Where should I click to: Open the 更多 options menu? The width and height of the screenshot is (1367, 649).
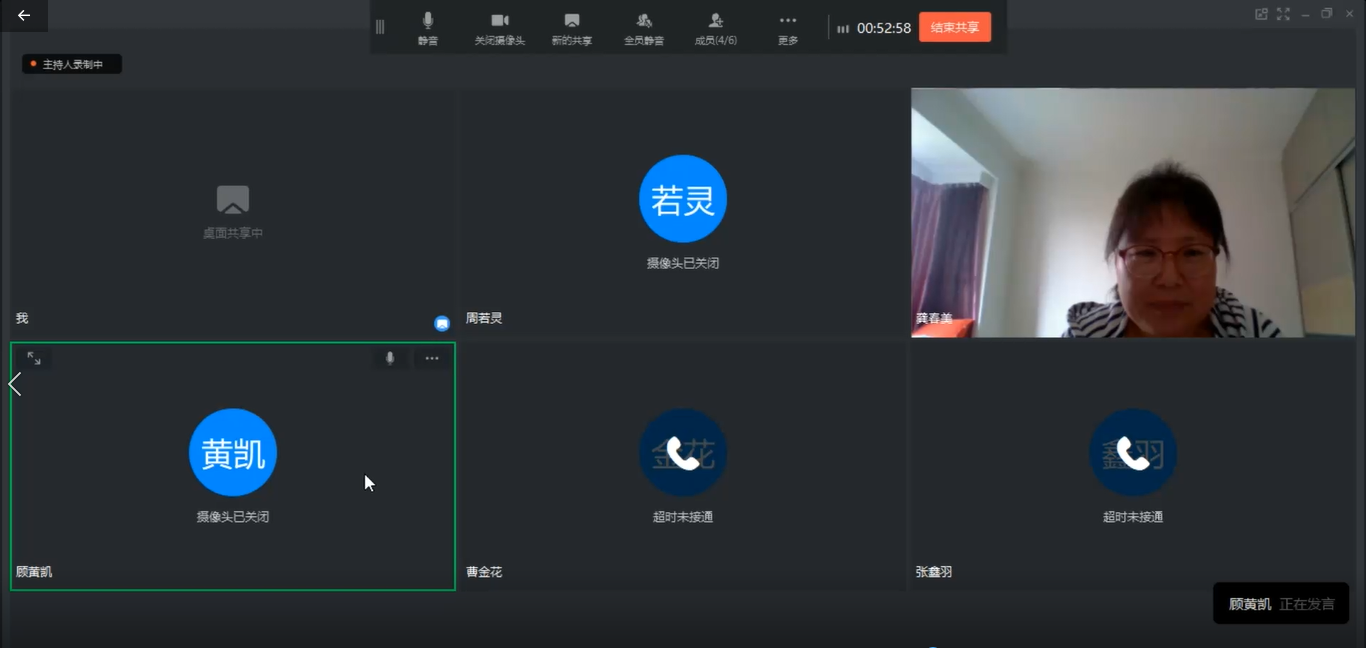788,27
